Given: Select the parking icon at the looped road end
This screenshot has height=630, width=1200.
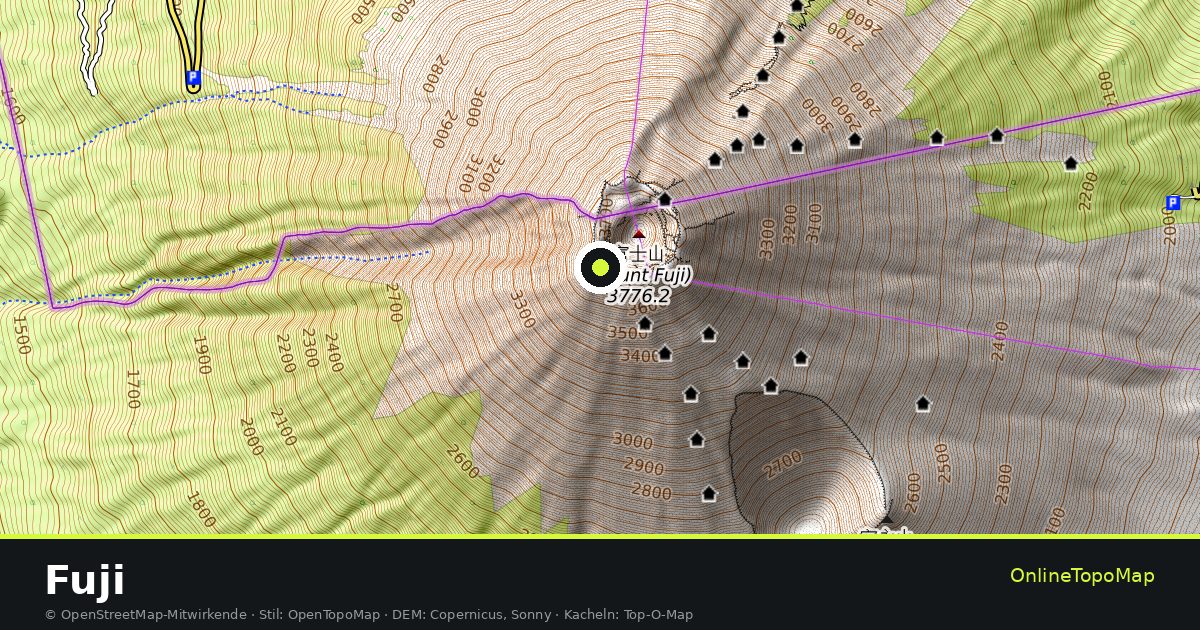Looking at the screenshot, I should coord(193,77).
